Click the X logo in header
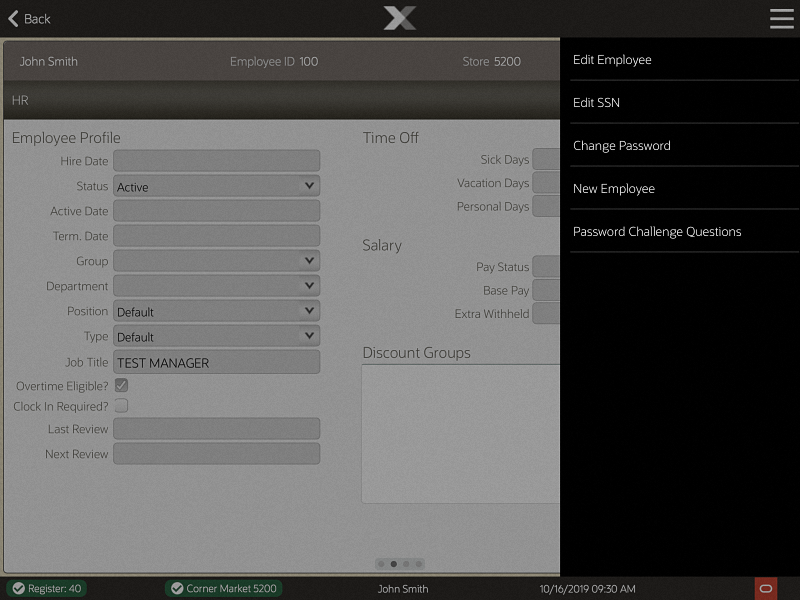 [400, 18]
